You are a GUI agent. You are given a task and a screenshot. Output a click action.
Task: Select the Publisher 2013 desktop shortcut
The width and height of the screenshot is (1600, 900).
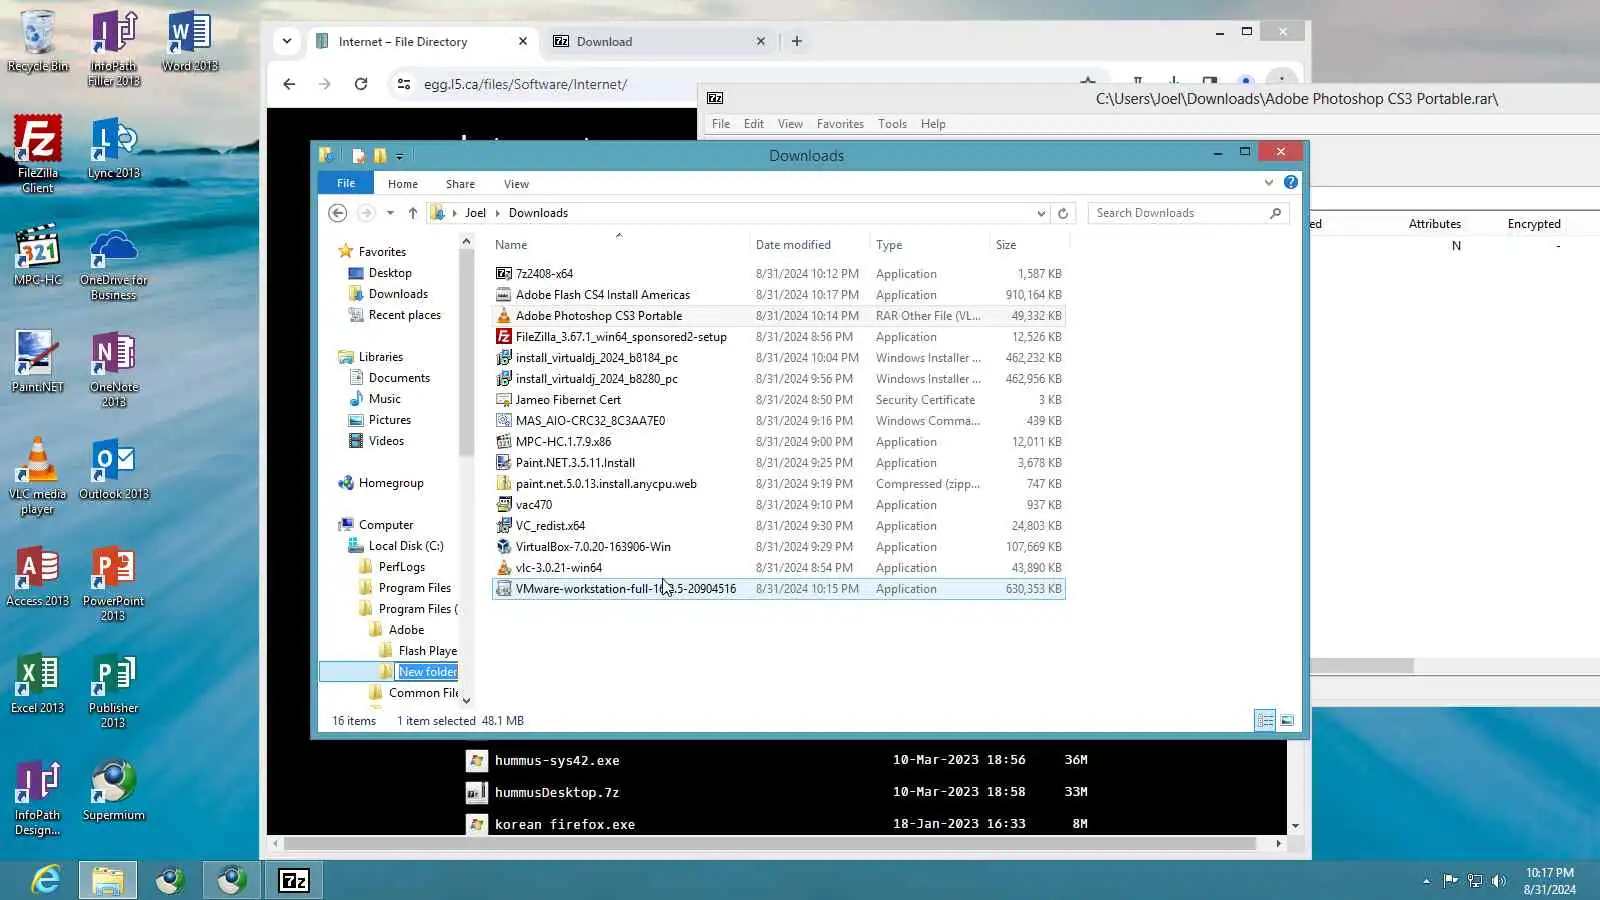(114, 690)
